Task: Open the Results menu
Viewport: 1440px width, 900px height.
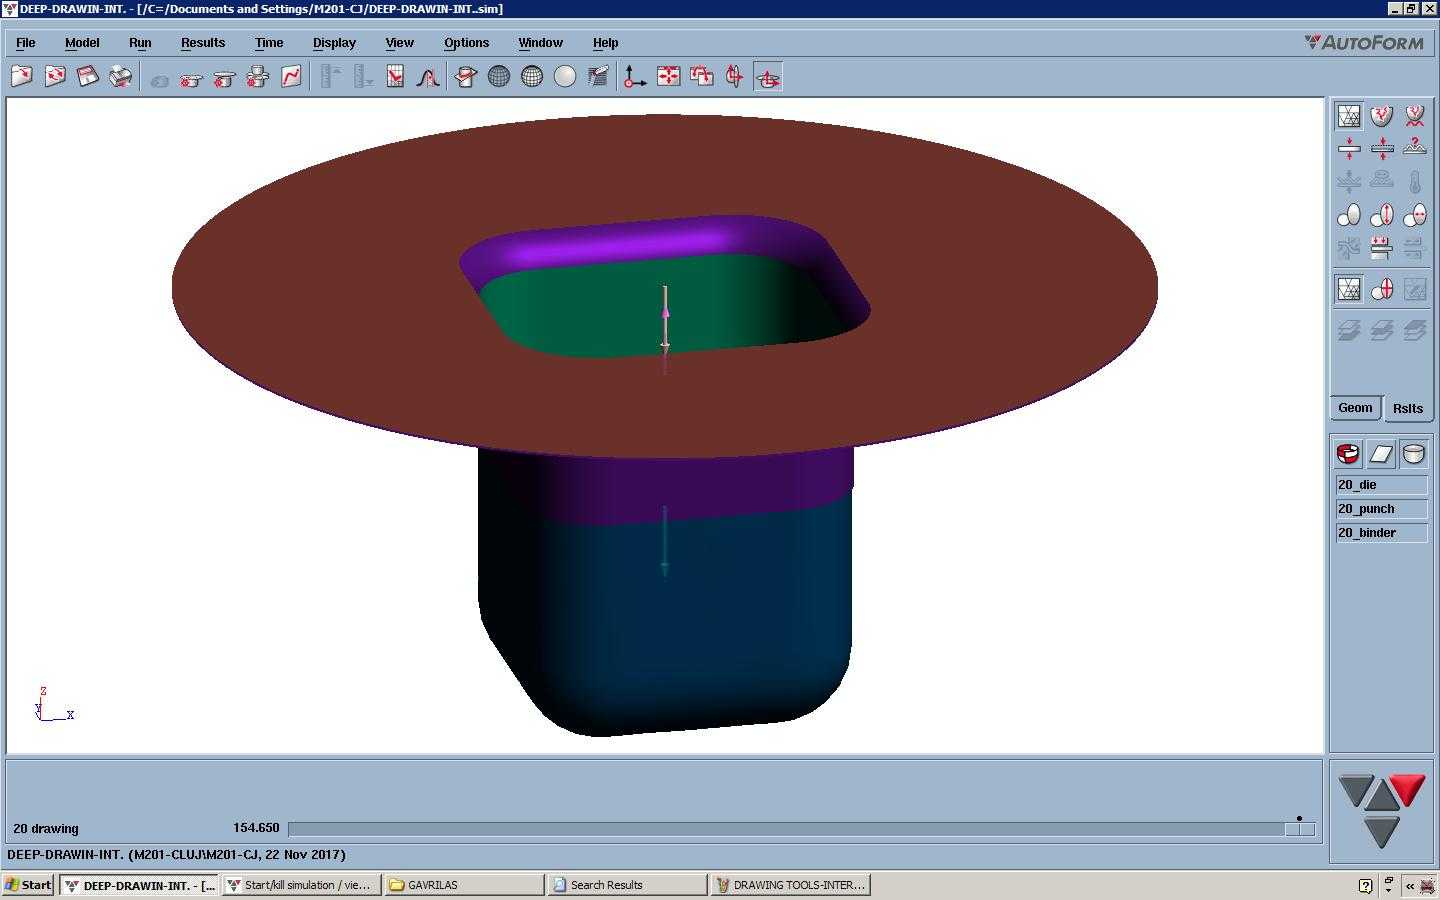Action: tap(202, 43)
